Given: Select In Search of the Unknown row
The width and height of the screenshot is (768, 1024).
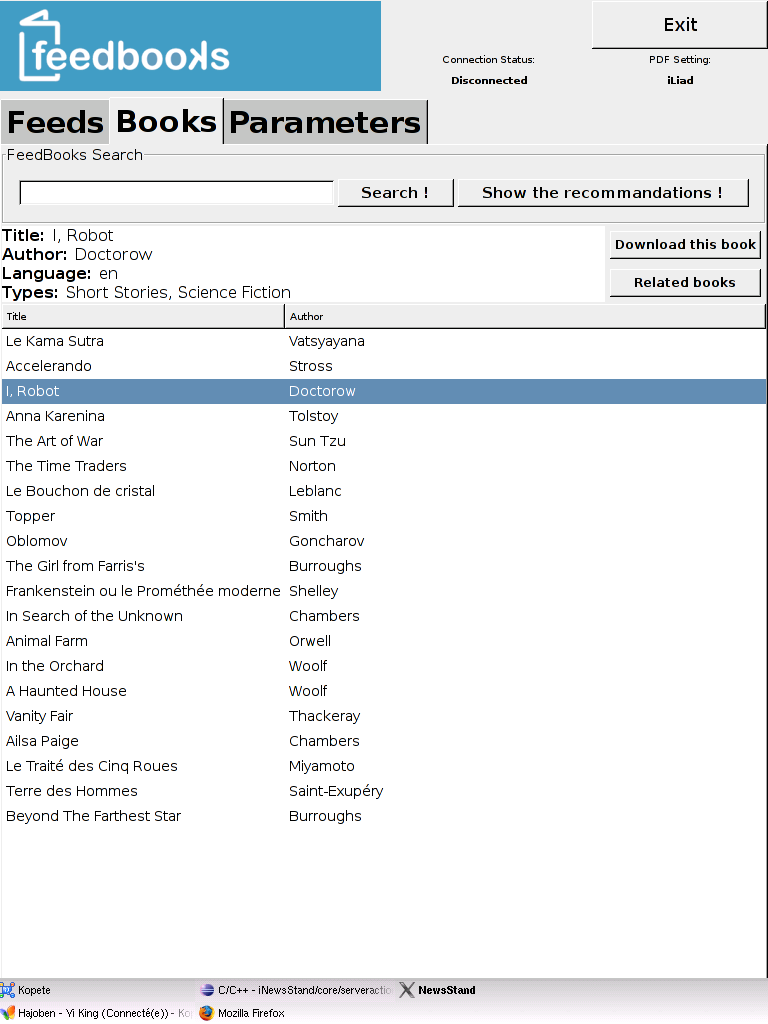Looking at the screenshot, I should [x=383, y=616].
